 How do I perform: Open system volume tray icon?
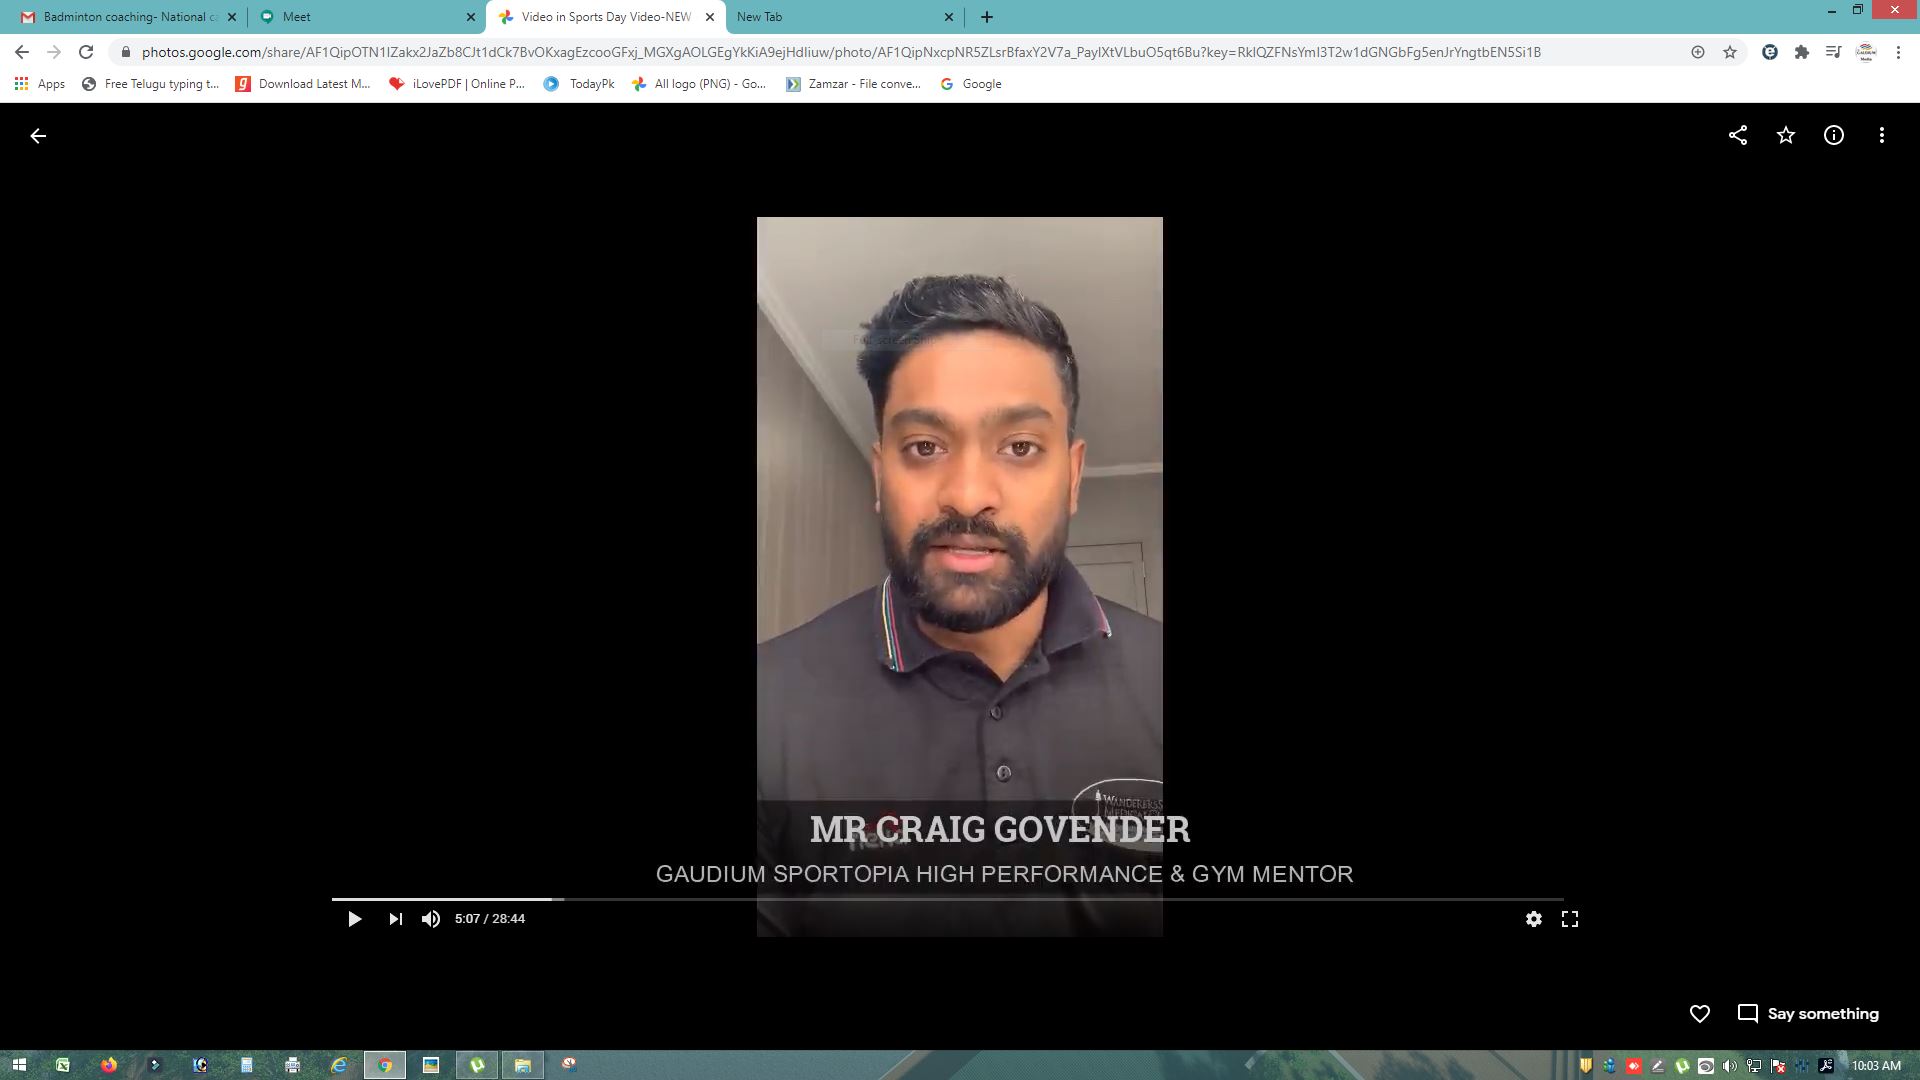coord(1730,1066)
